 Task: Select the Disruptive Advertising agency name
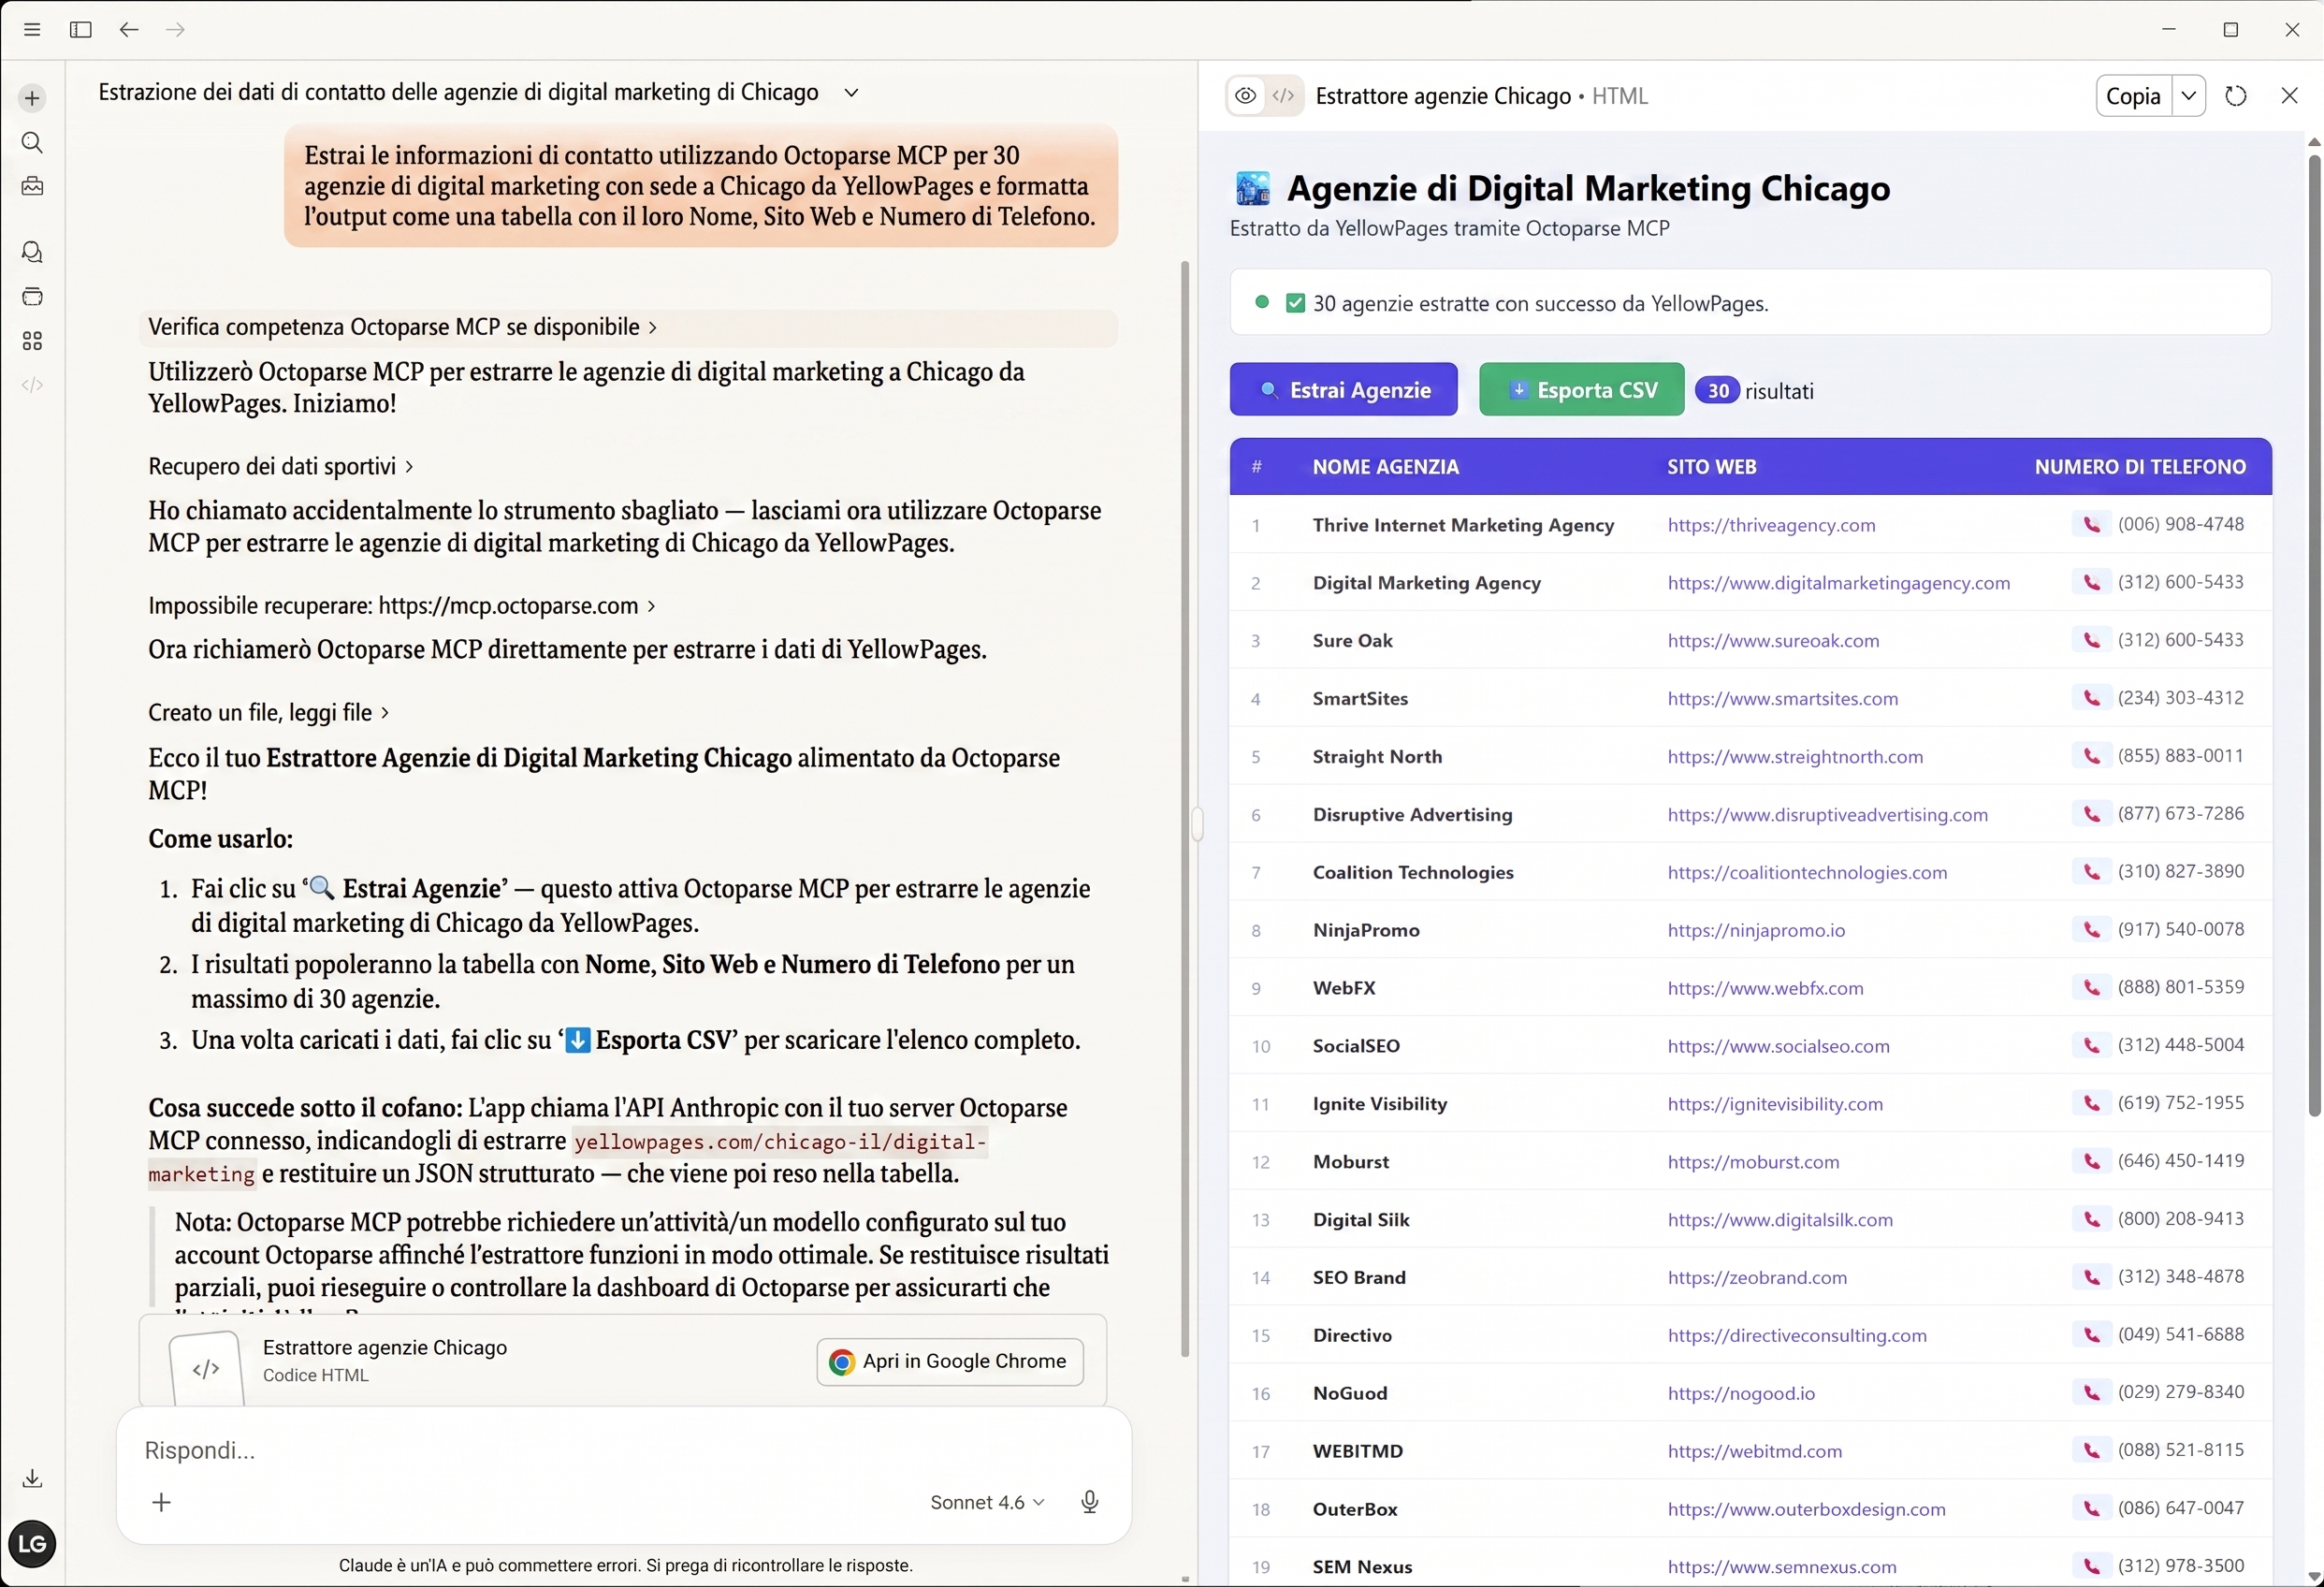1412,814
